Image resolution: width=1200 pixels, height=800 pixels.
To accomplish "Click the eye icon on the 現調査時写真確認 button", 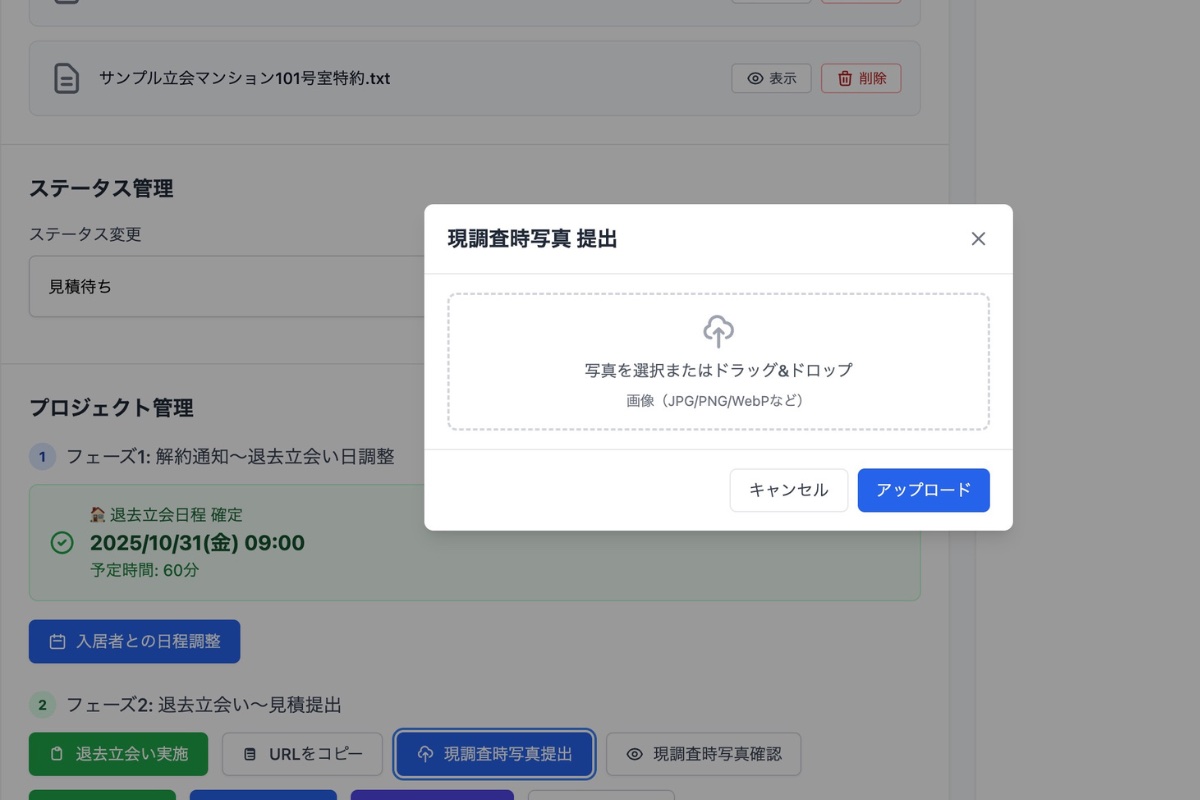I will pos(635,754).
